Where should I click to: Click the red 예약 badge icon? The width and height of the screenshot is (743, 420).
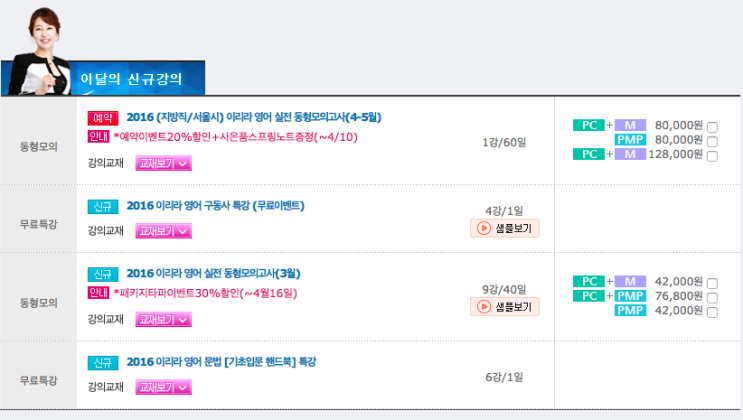coord(104,117)
